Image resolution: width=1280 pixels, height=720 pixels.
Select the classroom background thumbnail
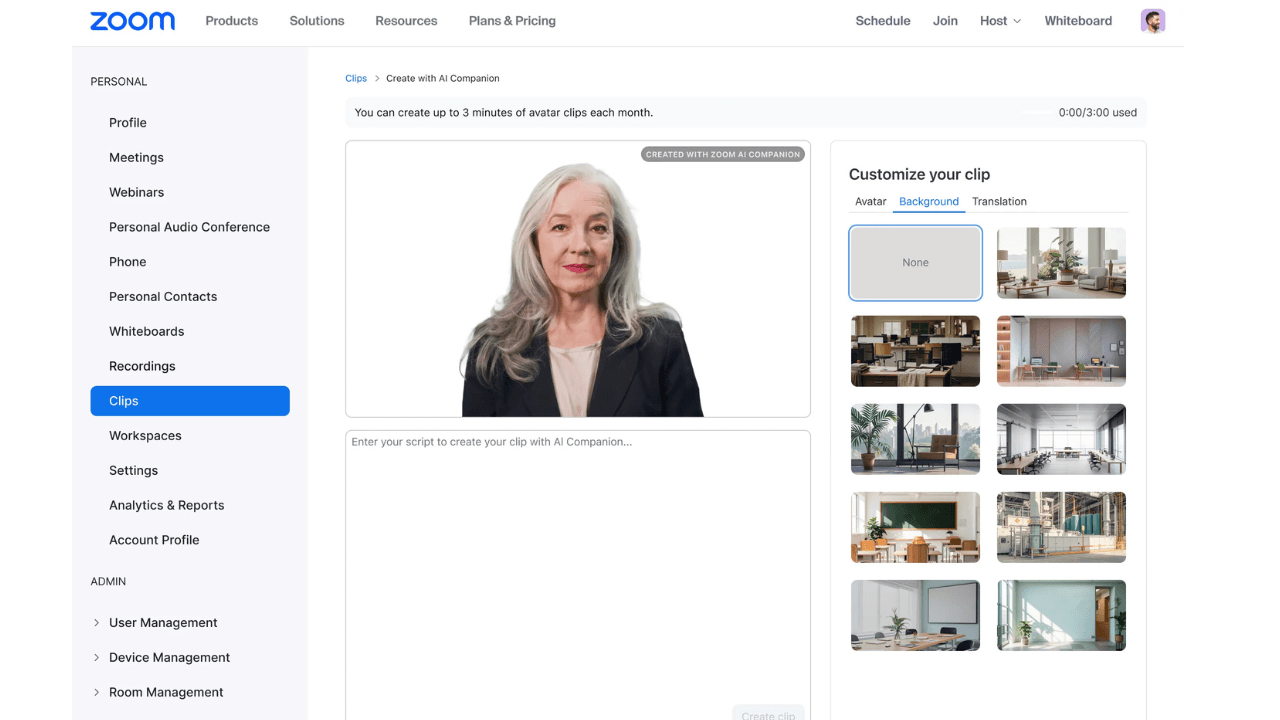pyautogui.click(x=915, y=527)
